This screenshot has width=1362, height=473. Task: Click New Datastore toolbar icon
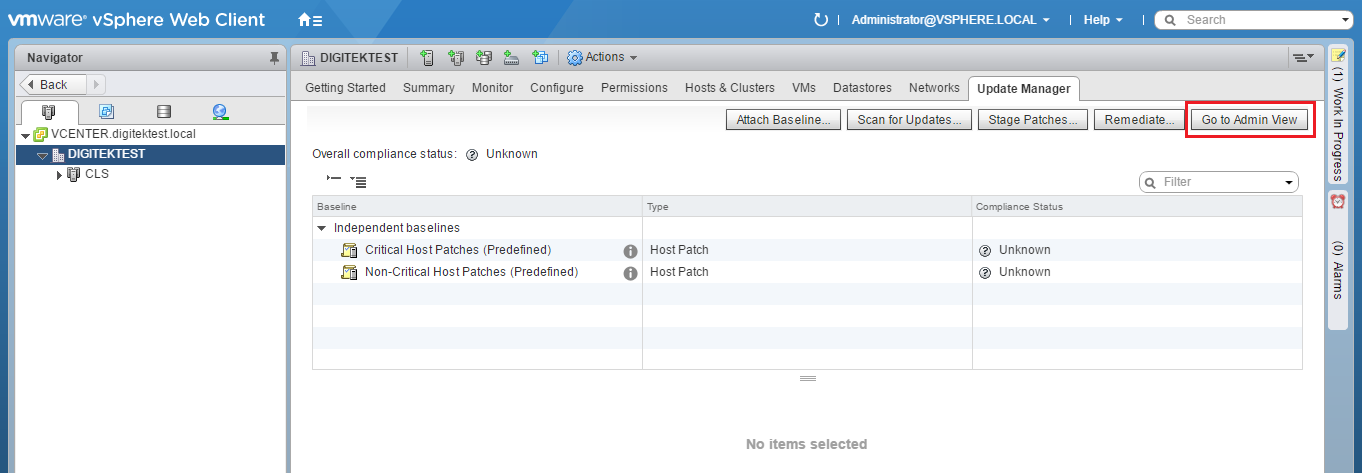[x=484, y=58]
